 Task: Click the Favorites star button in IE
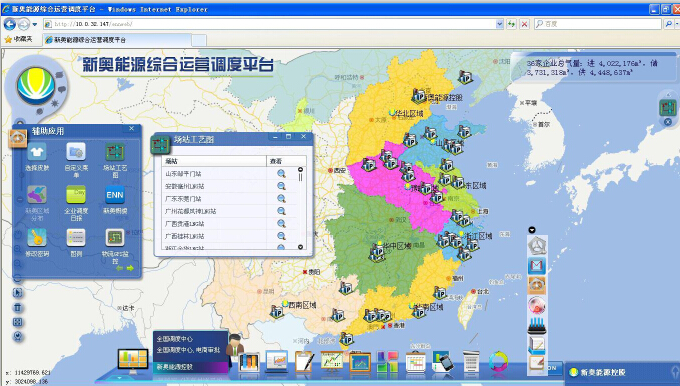tap(19, 39)
